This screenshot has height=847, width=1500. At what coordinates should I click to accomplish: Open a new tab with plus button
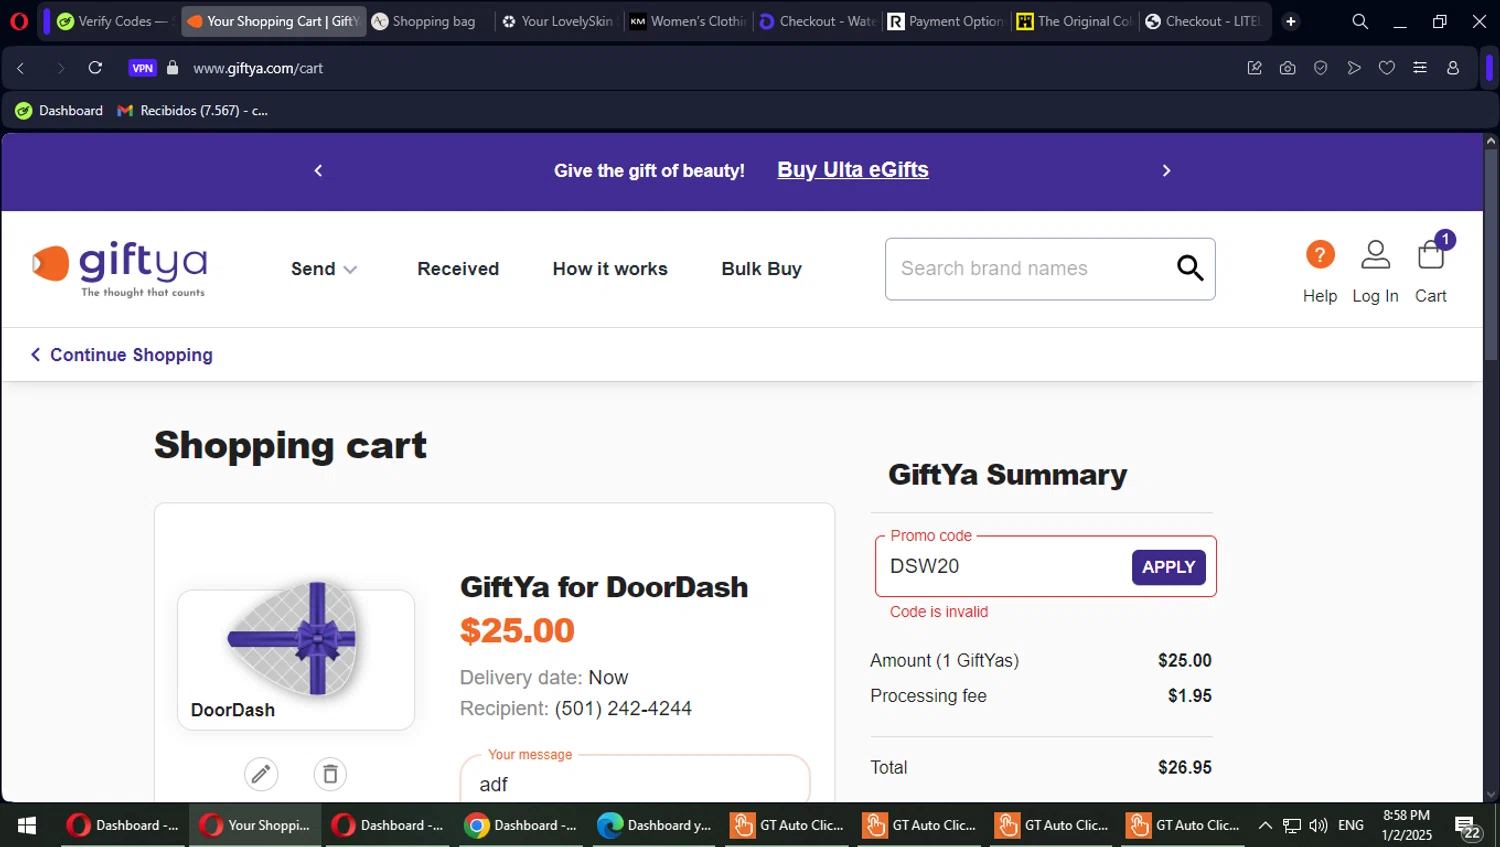(x=1291, y=21)
